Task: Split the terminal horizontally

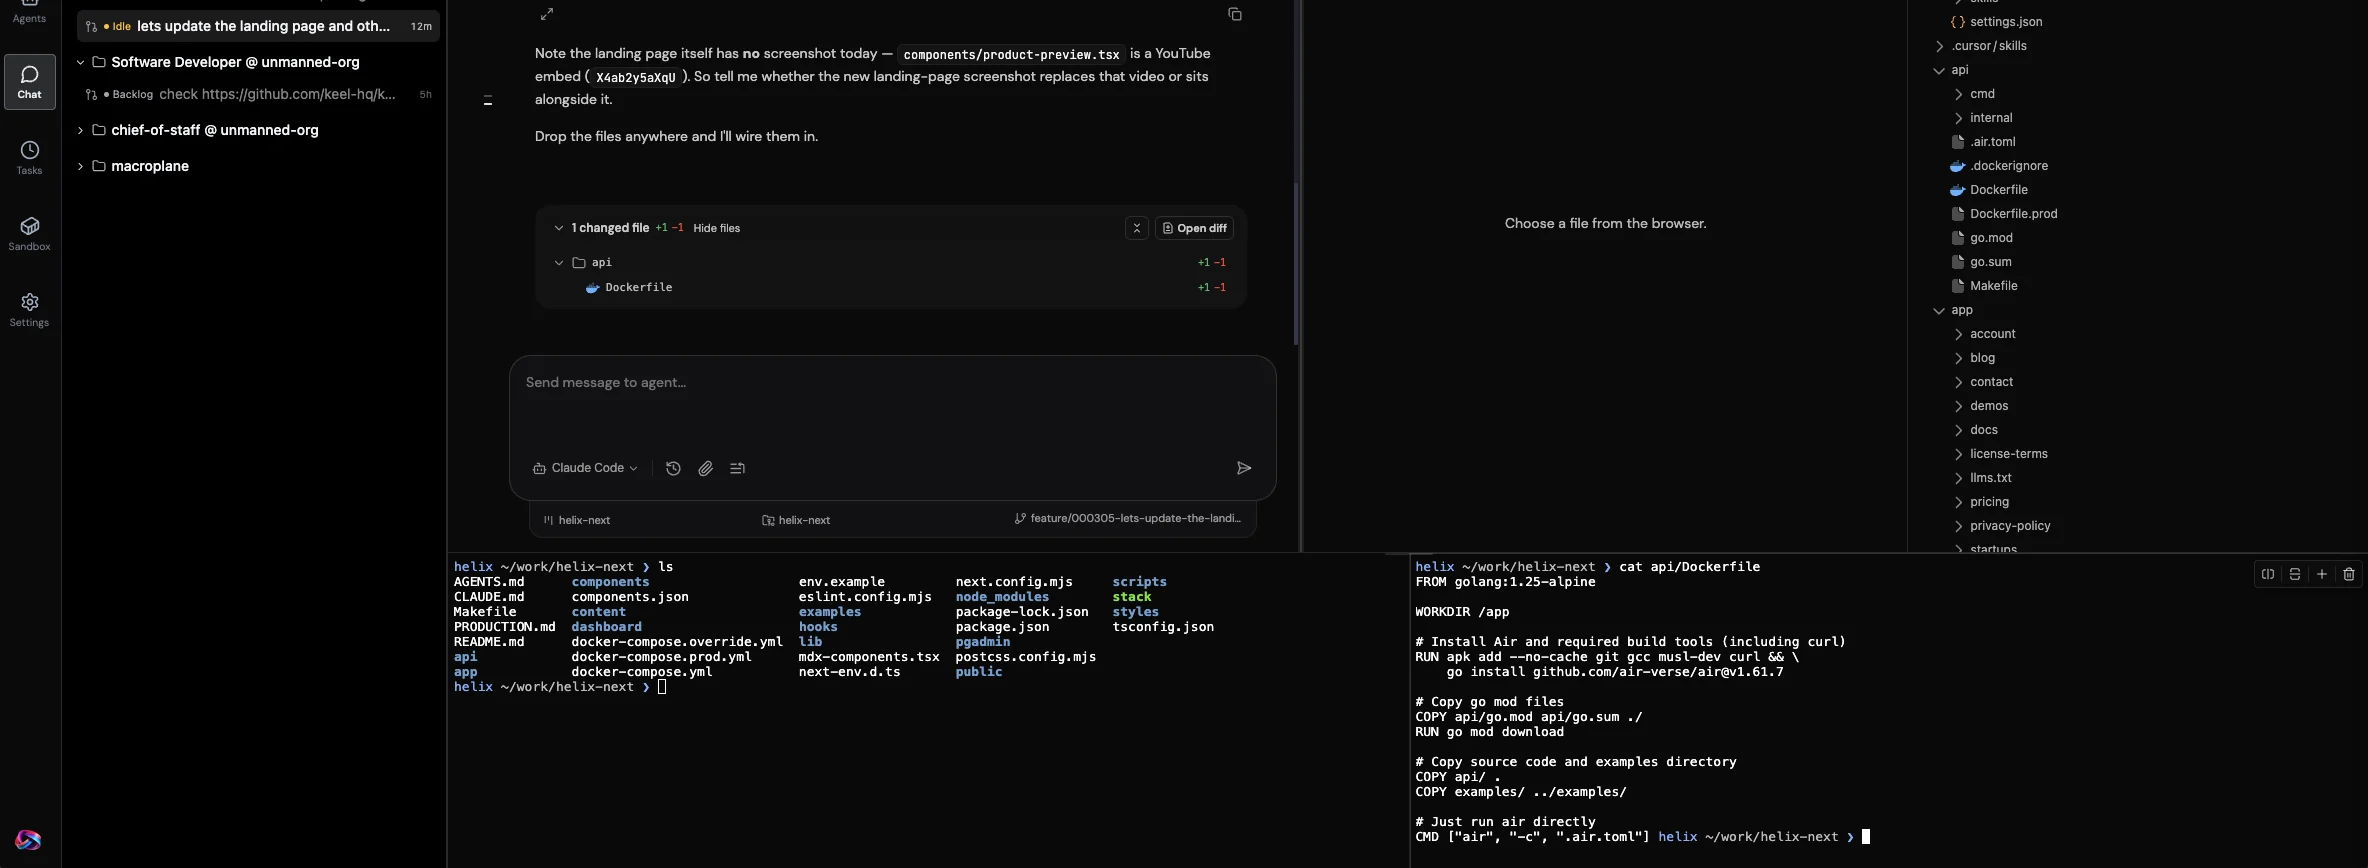Action: coord(2295,574)
